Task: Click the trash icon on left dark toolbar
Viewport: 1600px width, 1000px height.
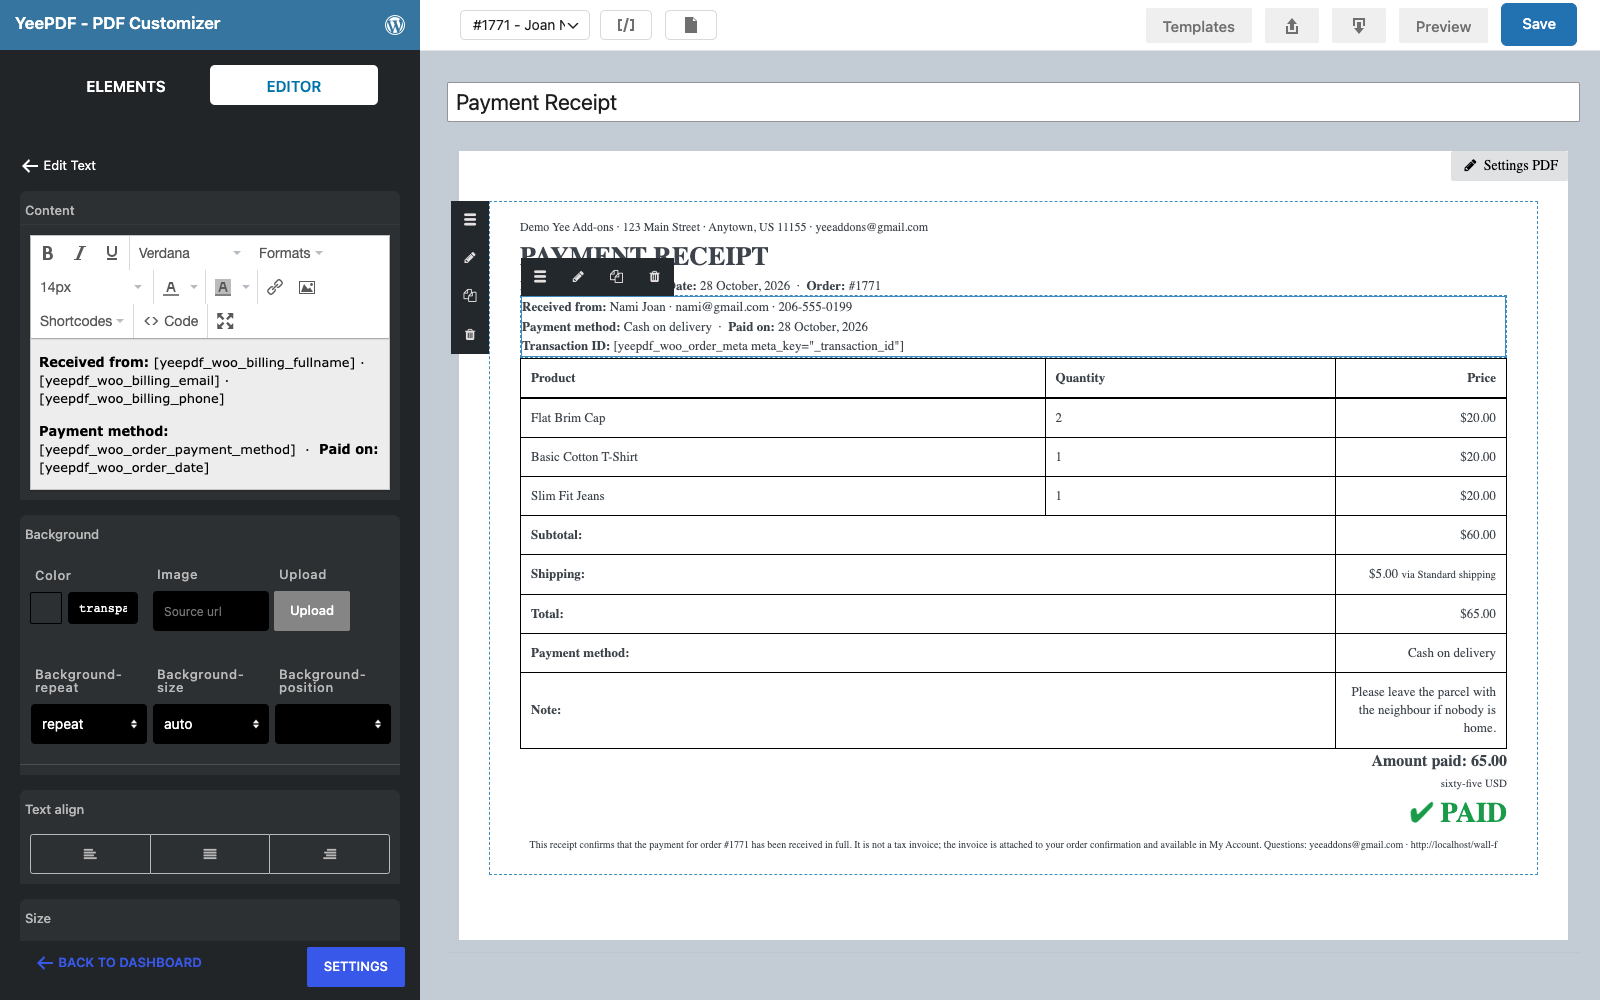Action: (470, 334)
